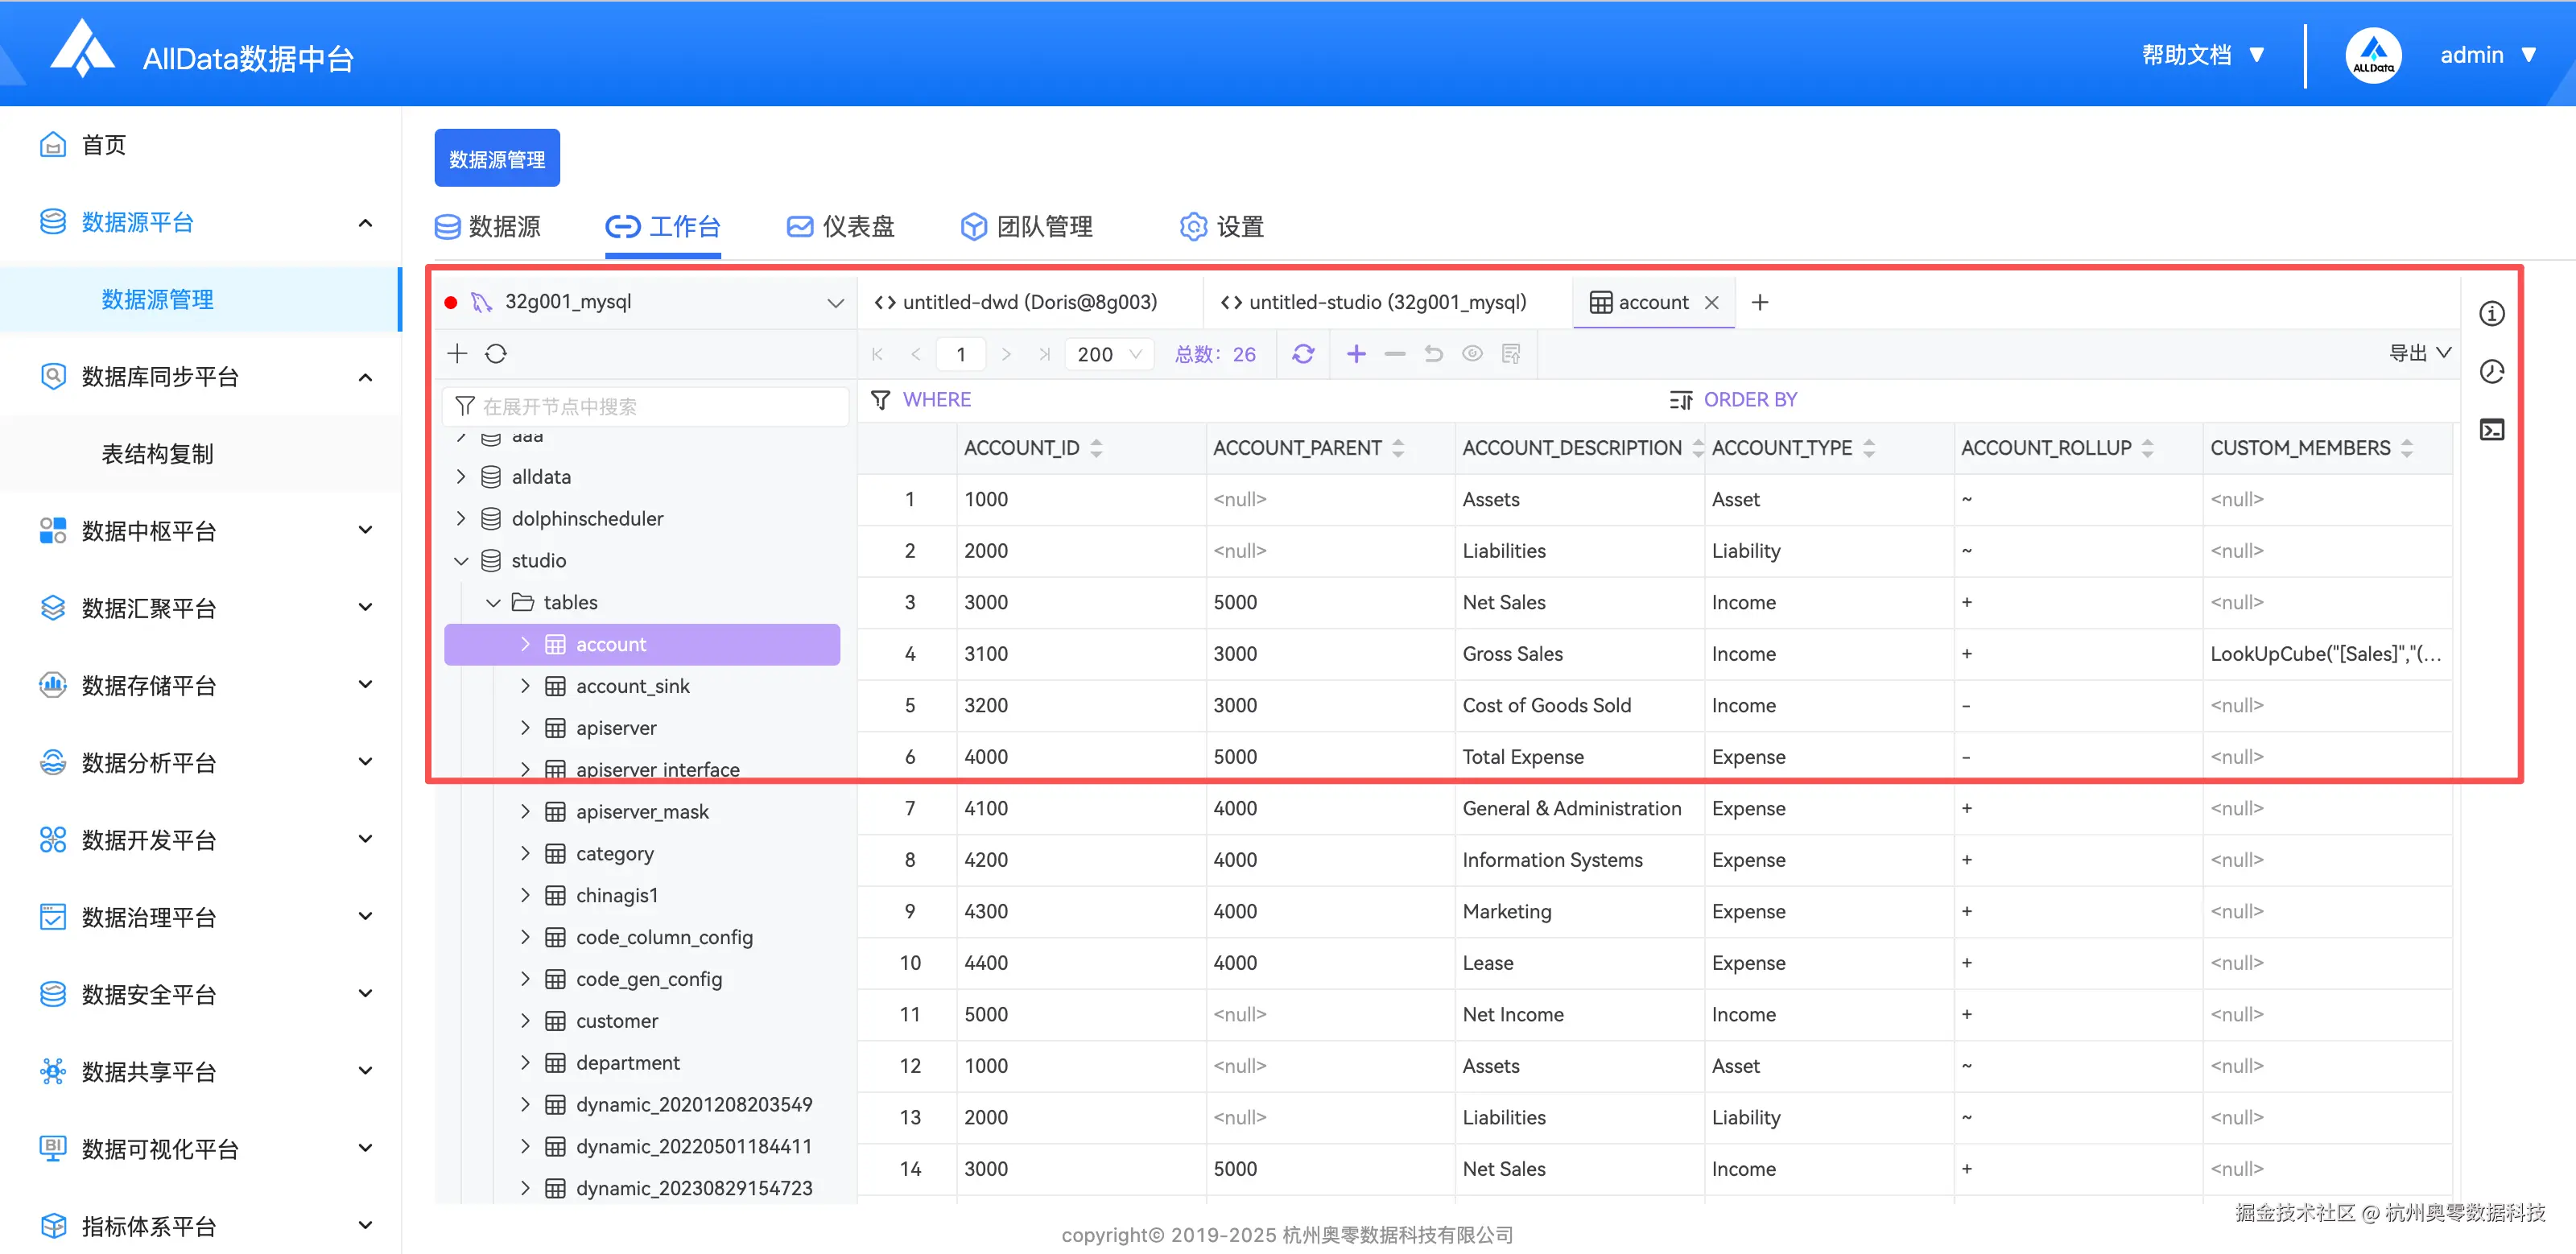Select the account_sink table in tree
This screenshot has height=1254, width=2576.
click(632, 686)
